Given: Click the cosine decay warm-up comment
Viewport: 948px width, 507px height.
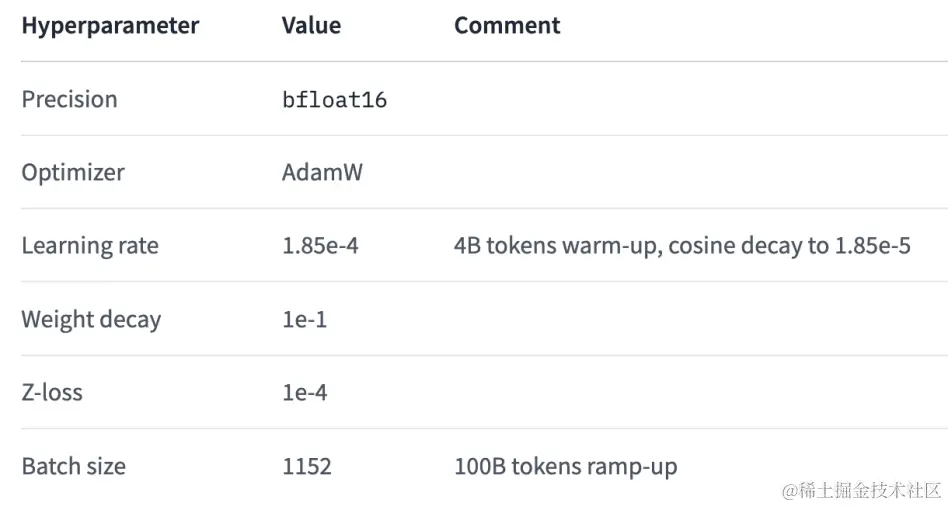Looking at the screenshot, I should pyautogui.click(x=682, y=246).
